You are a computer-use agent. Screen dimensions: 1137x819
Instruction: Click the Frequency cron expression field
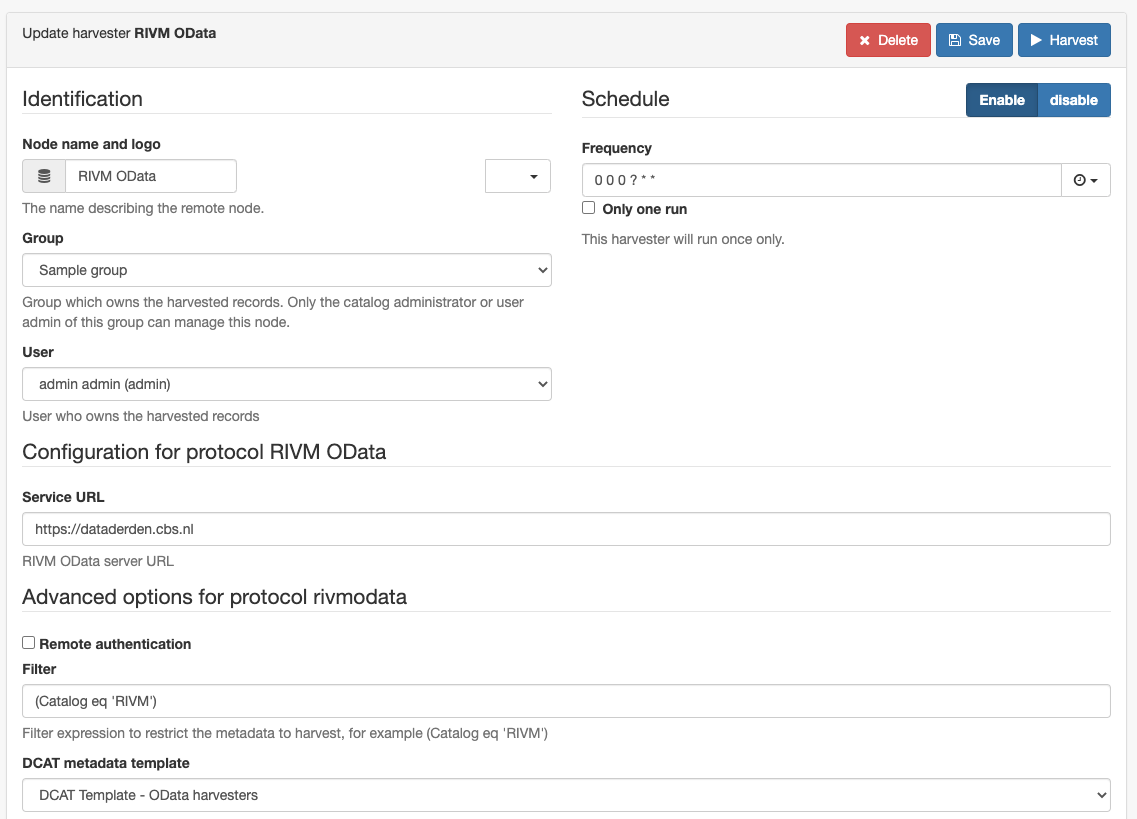(822, 180)
